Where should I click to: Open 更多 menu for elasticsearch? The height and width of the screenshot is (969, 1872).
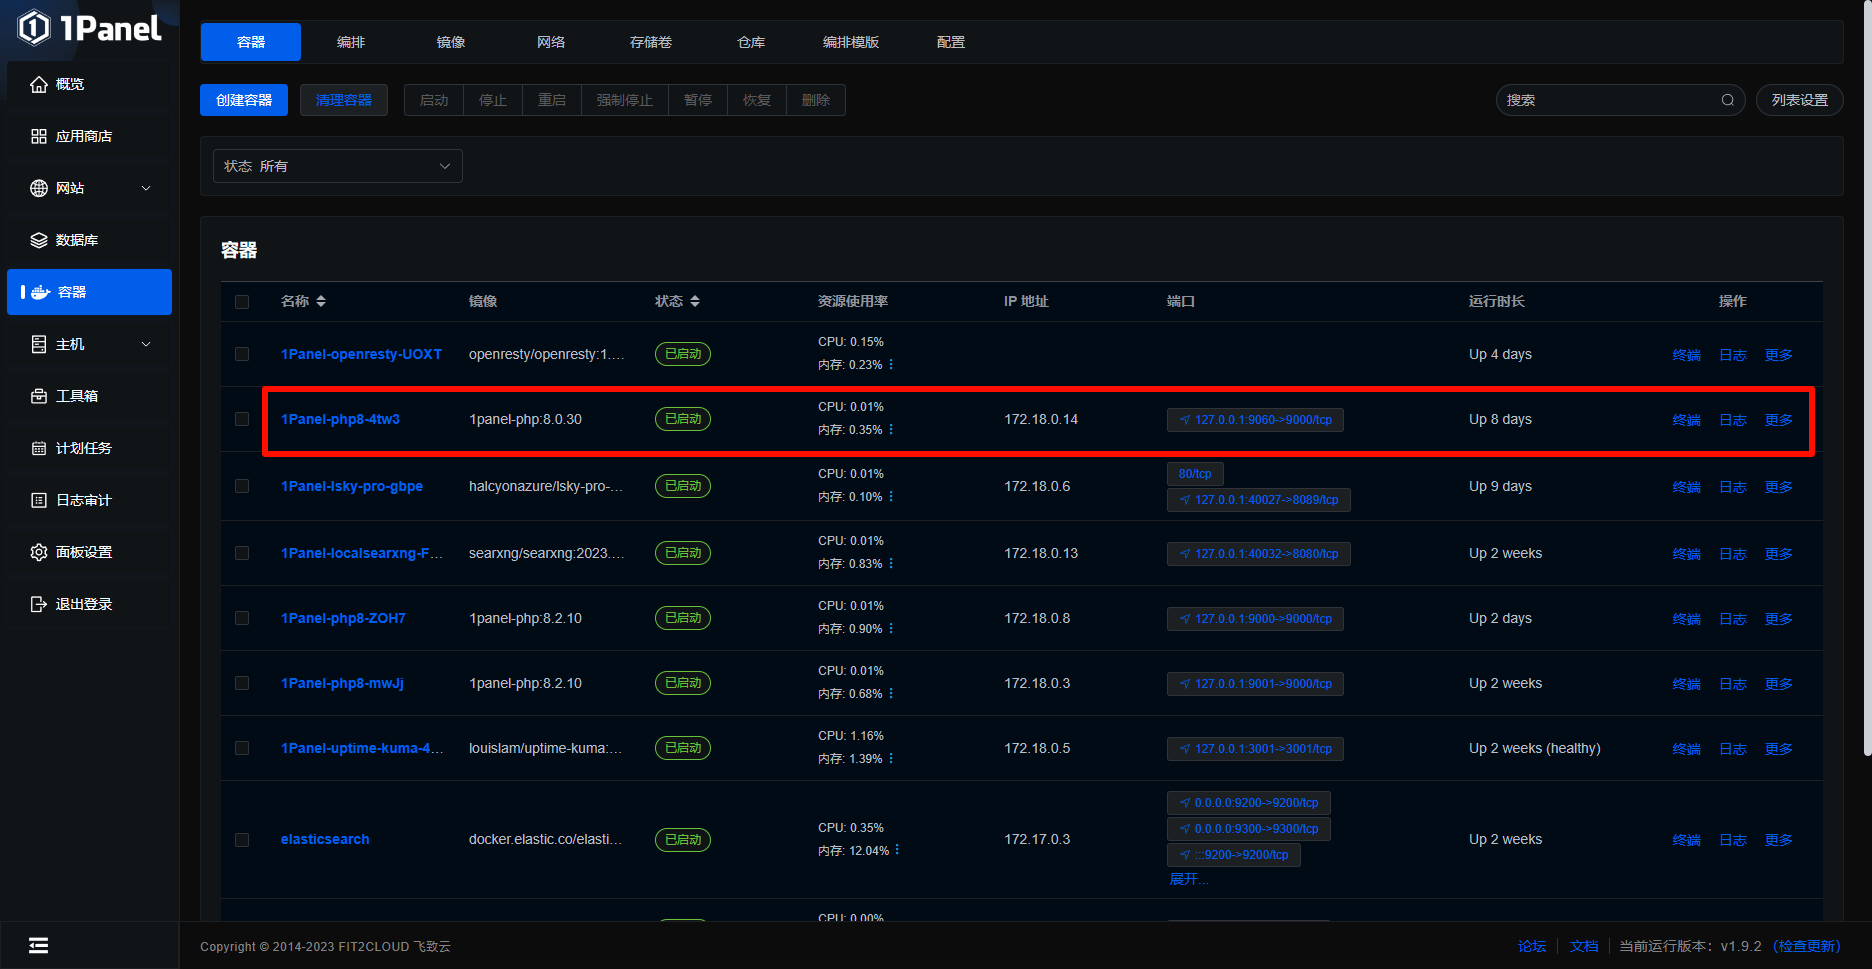1779,840
